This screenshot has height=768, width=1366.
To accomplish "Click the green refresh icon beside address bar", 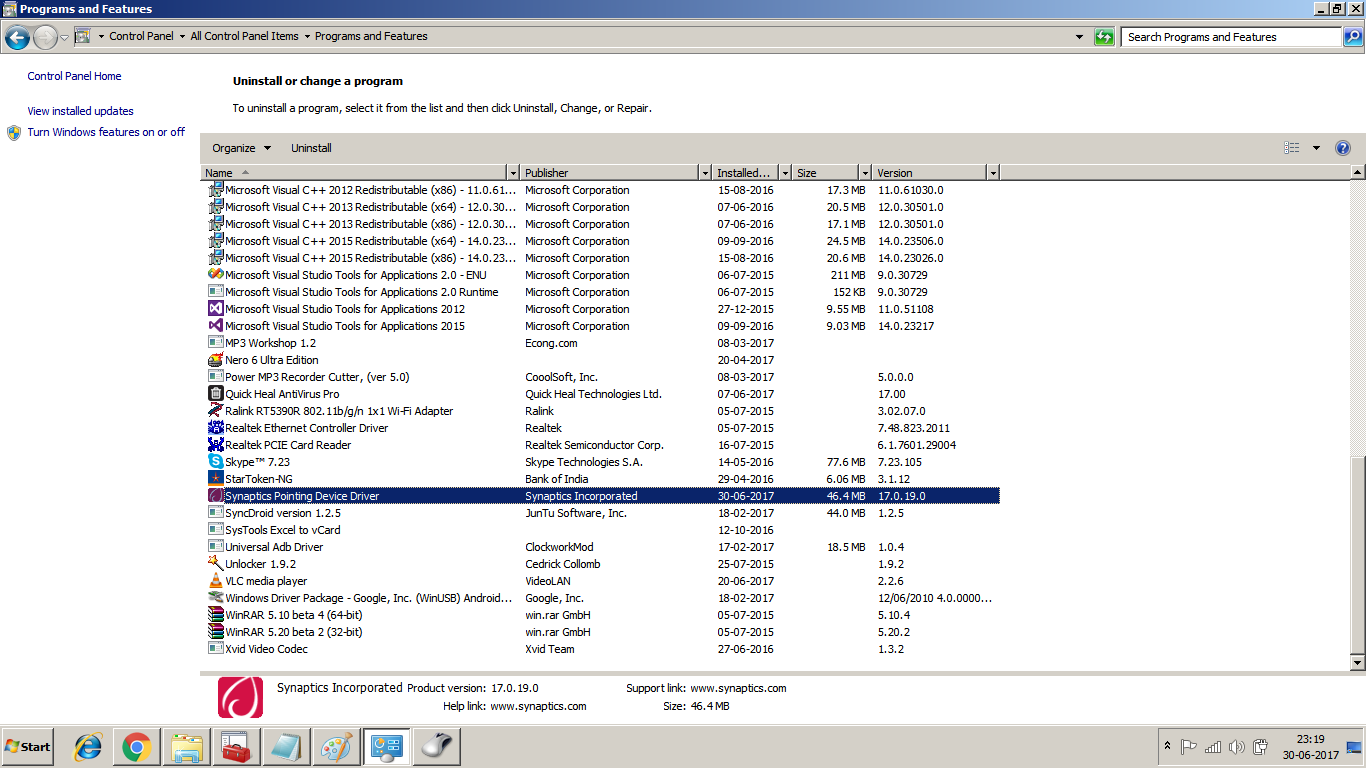I will coord(1104,37).
